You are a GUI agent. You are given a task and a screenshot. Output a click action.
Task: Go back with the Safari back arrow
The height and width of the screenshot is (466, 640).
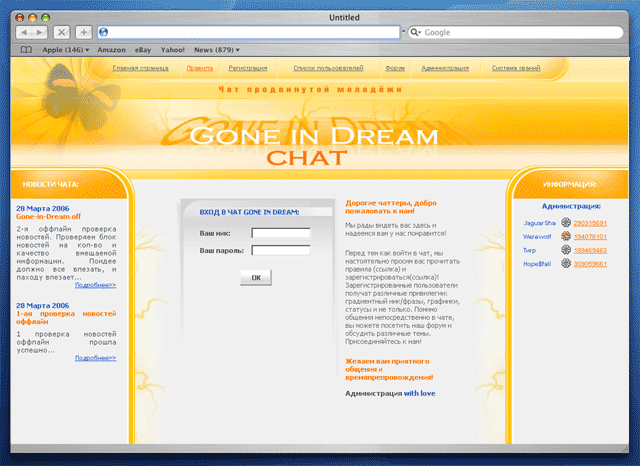pyautogui.click(x=24, y=32)
